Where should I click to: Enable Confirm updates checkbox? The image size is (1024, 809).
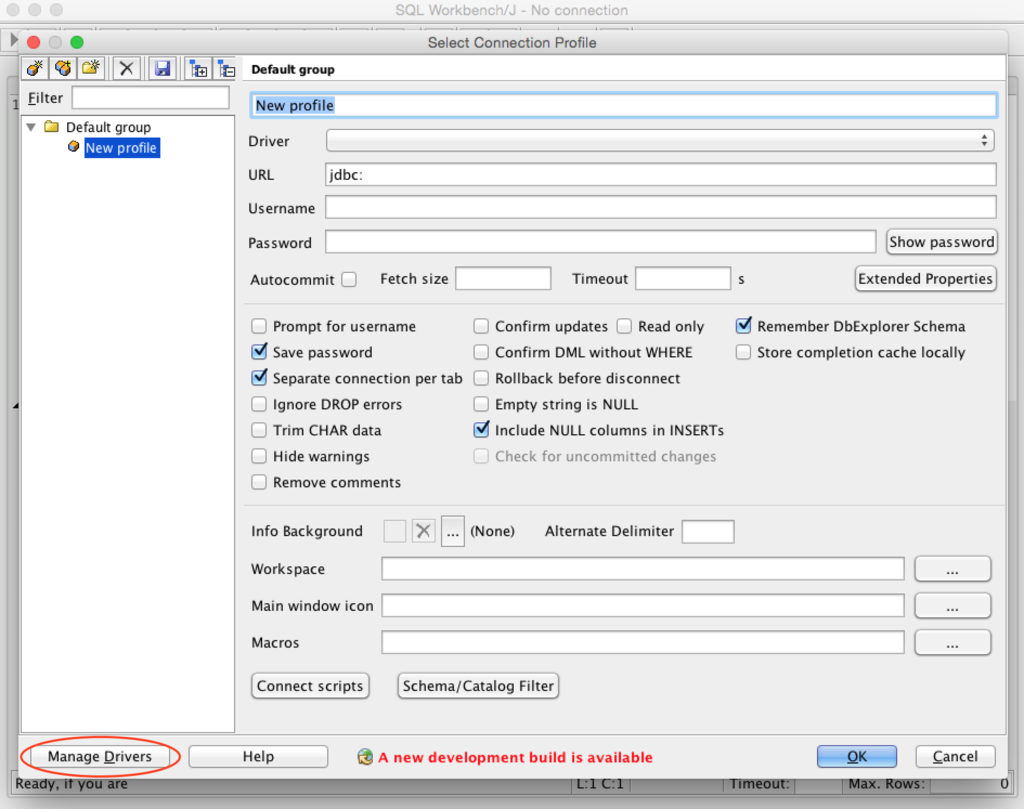coord(481,326)
